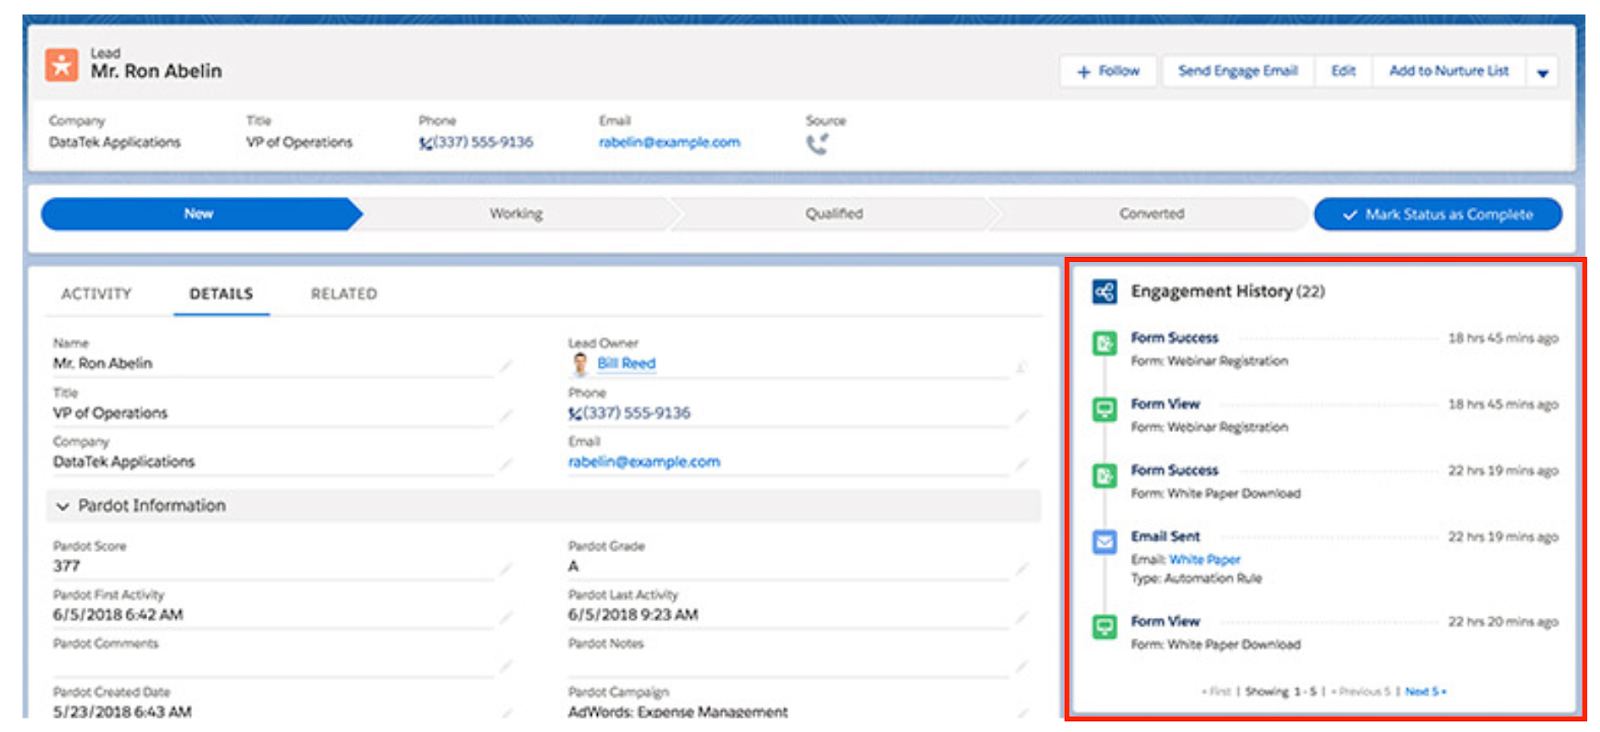
Task: Click the pencil icon to edit Company field
Action: 506,464
